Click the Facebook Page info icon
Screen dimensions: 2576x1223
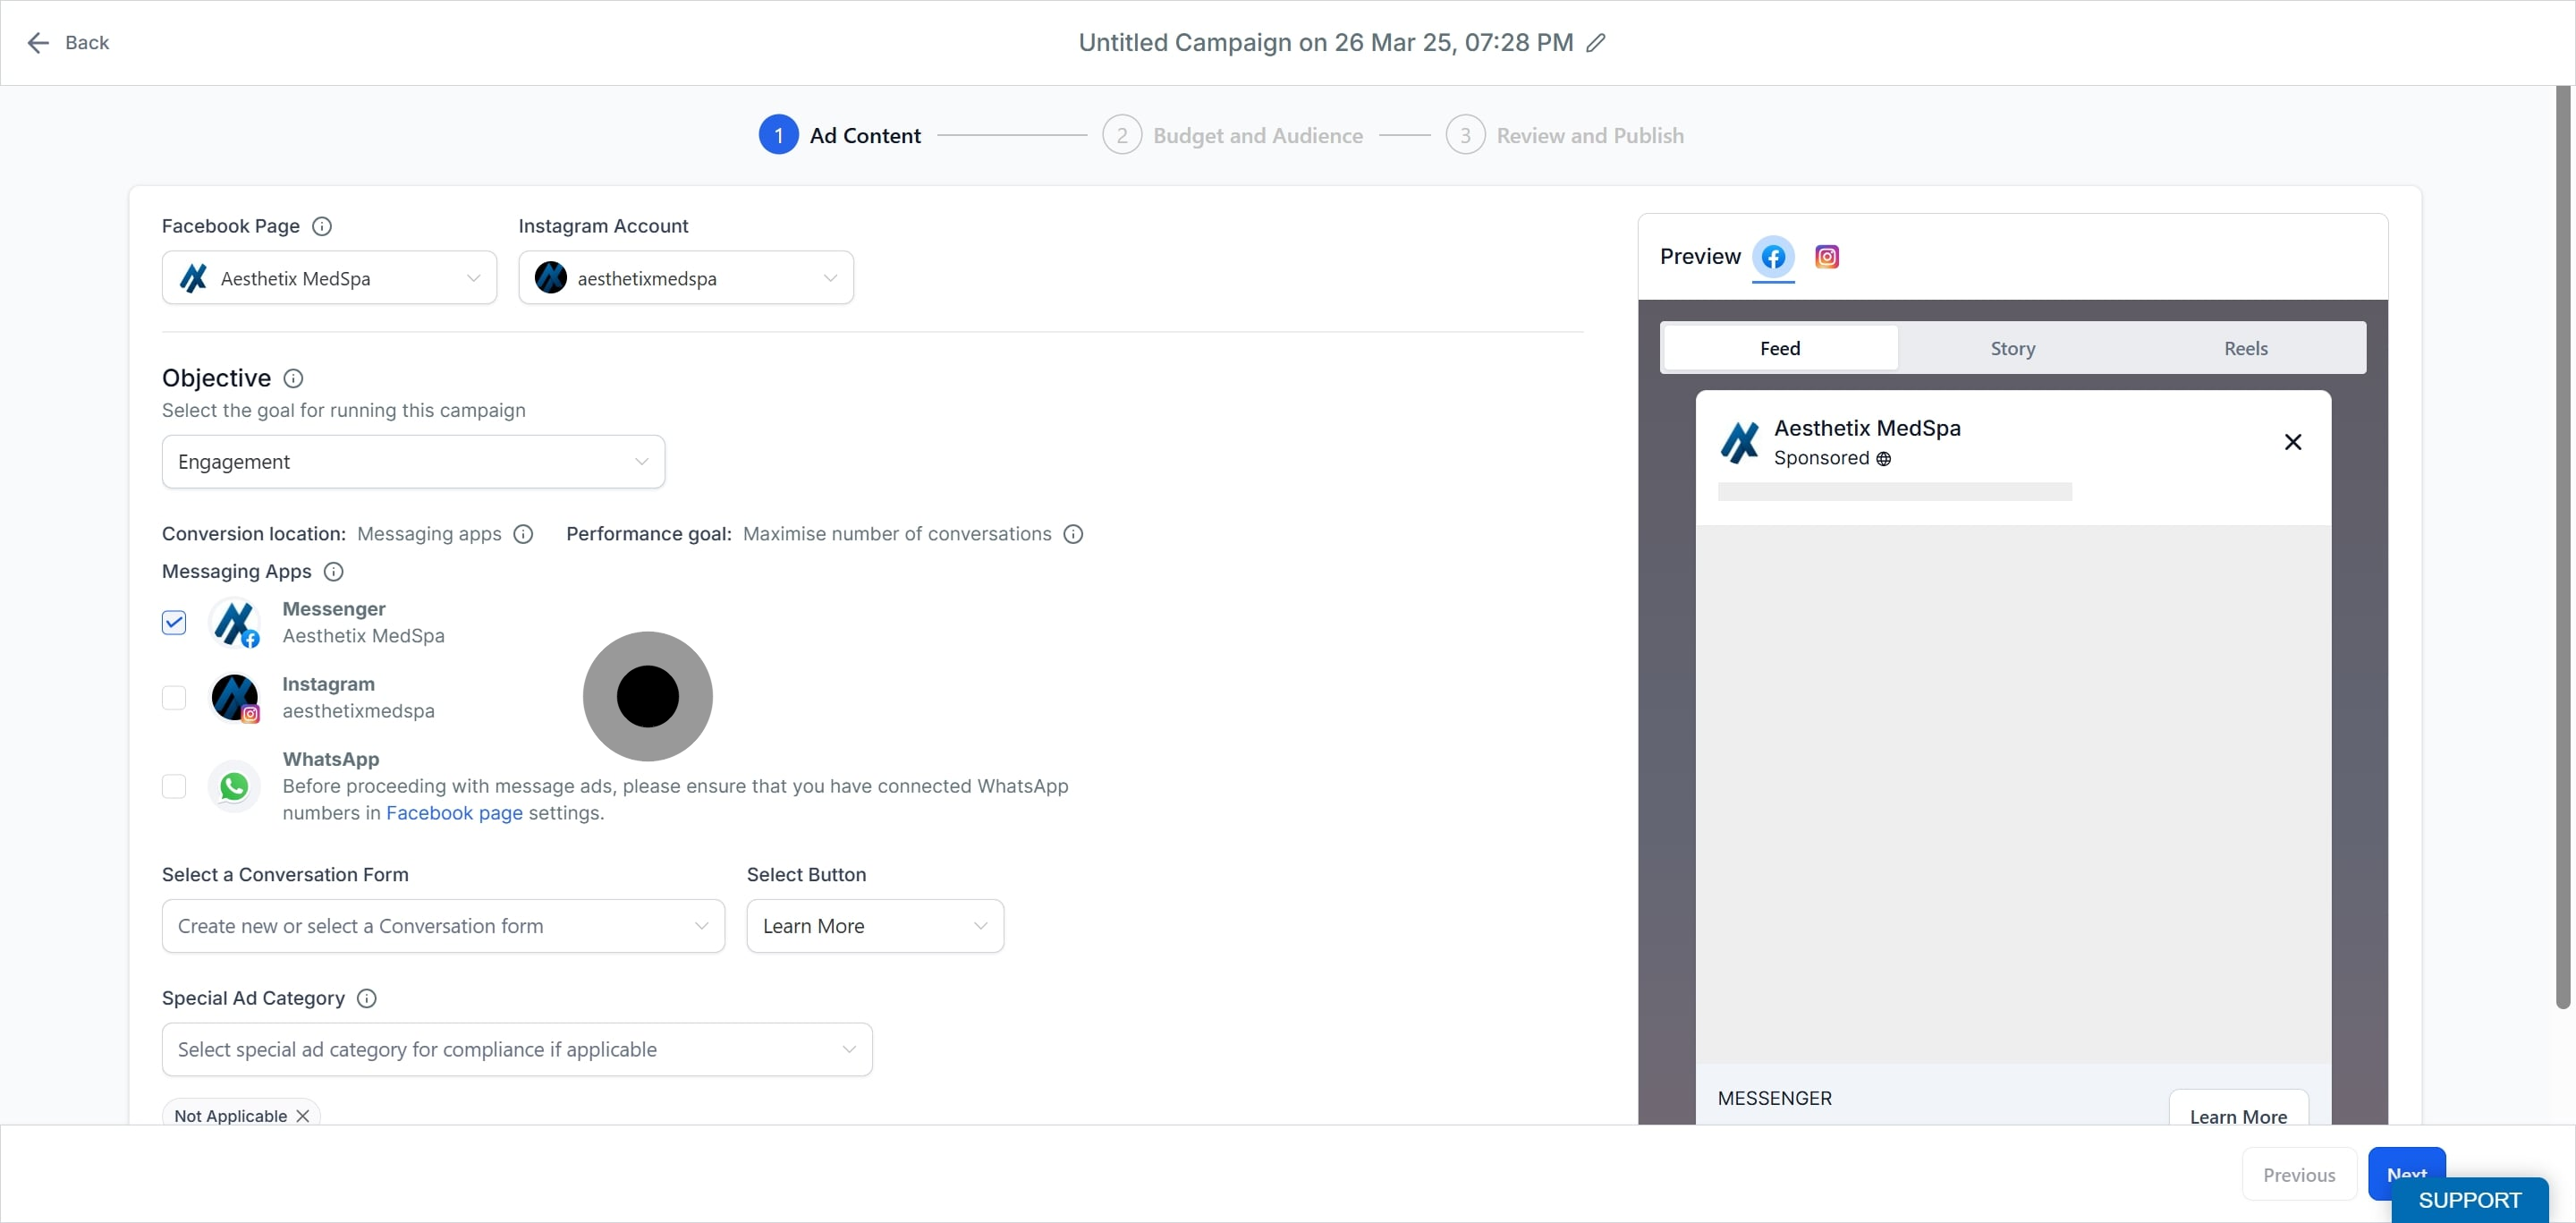click(x=322, y=226)
